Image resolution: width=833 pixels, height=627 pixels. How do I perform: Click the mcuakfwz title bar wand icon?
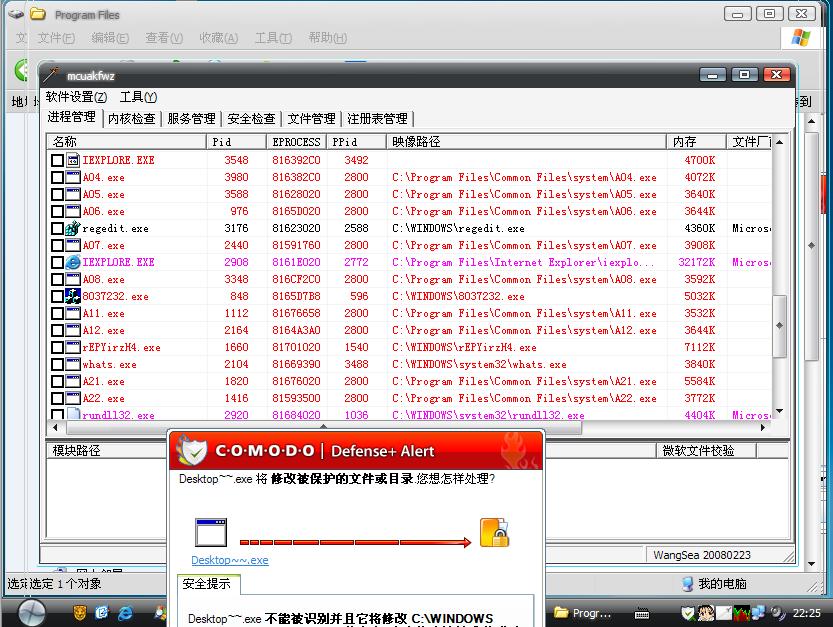[x=52, y=75]
